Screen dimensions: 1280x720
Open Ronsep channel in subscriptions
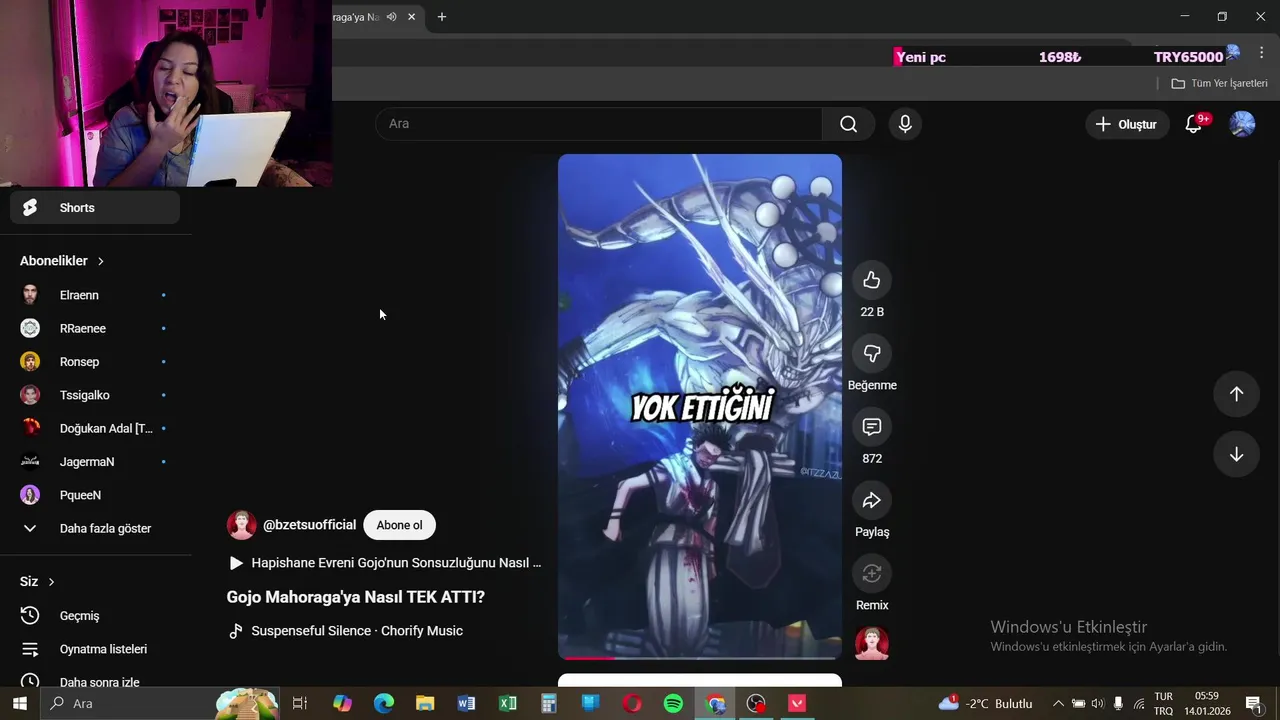pyautogui.click(x=95, y=362)
